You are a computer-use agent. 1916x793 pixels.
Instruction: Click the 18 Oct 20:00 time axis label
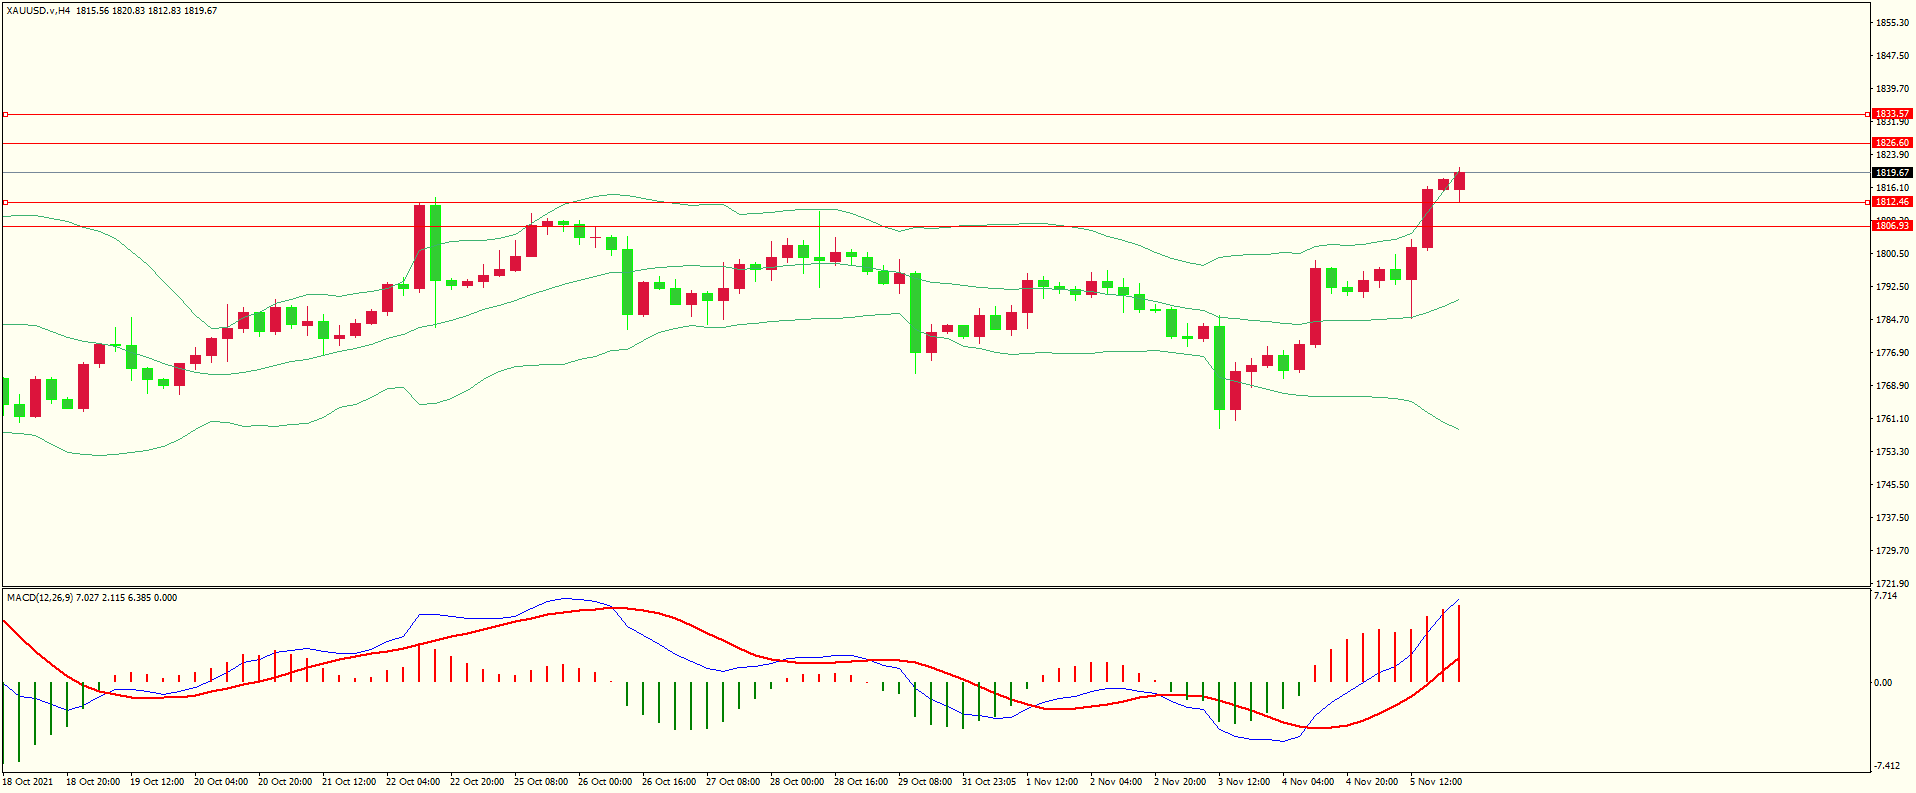click(x=93, y=782)
